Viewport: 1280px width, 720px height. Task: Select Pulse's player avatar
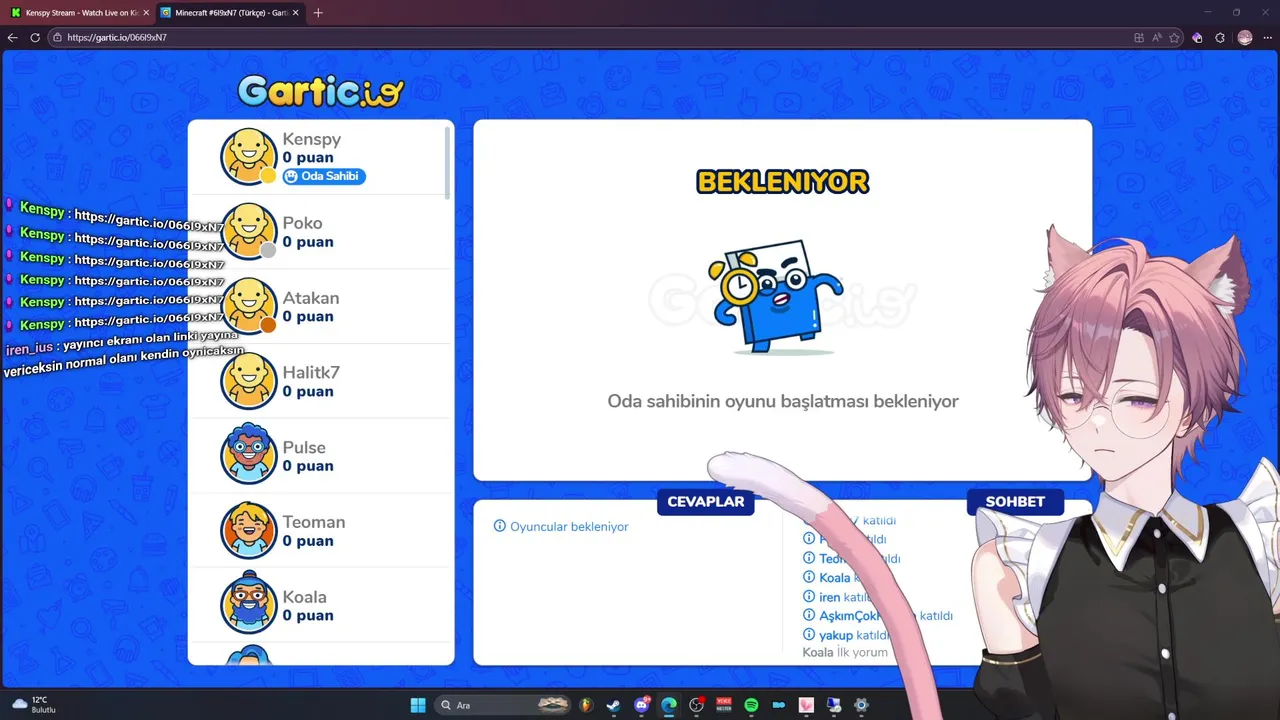248,455
